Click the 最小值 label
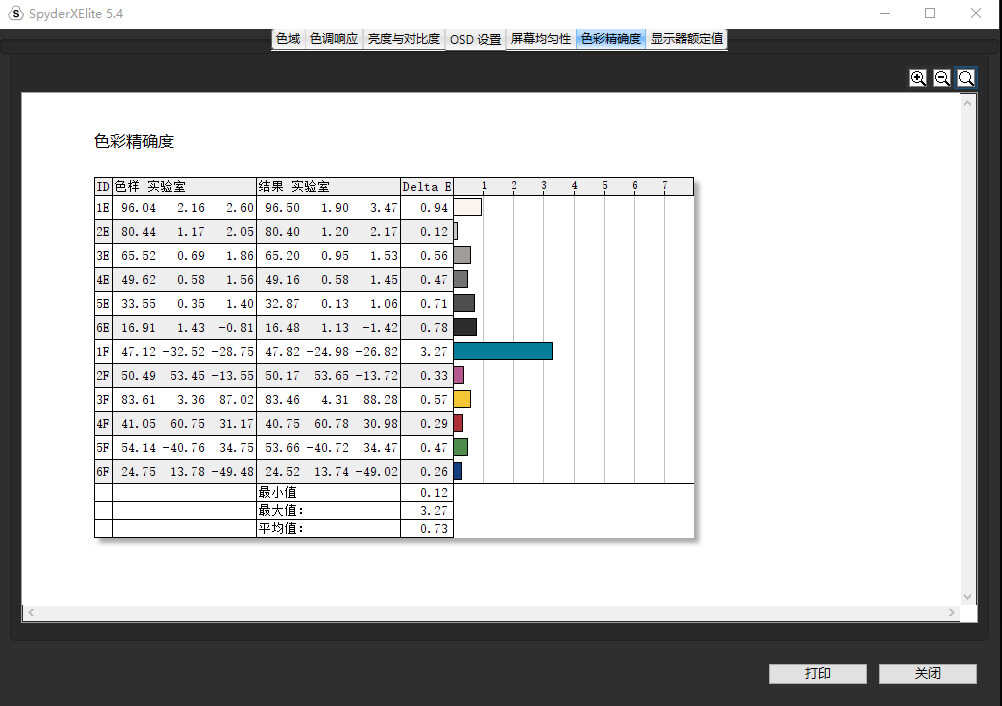The height and width of the screenshot is (706, 1002). (x=277, y=492)
